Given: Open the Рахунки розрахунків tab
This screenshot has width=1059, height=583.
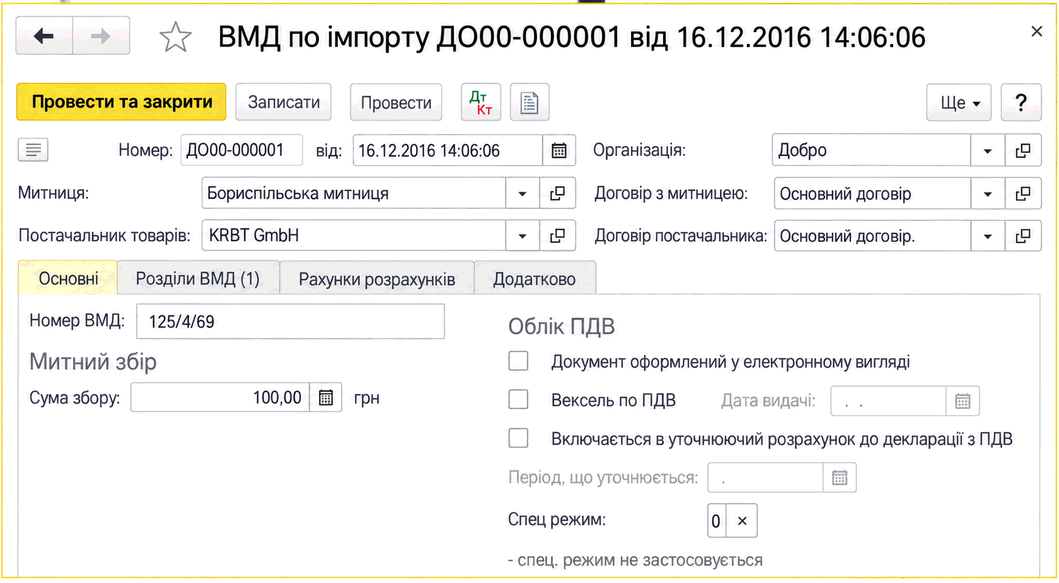Looking at the screenshot, I should pos(377,278).
